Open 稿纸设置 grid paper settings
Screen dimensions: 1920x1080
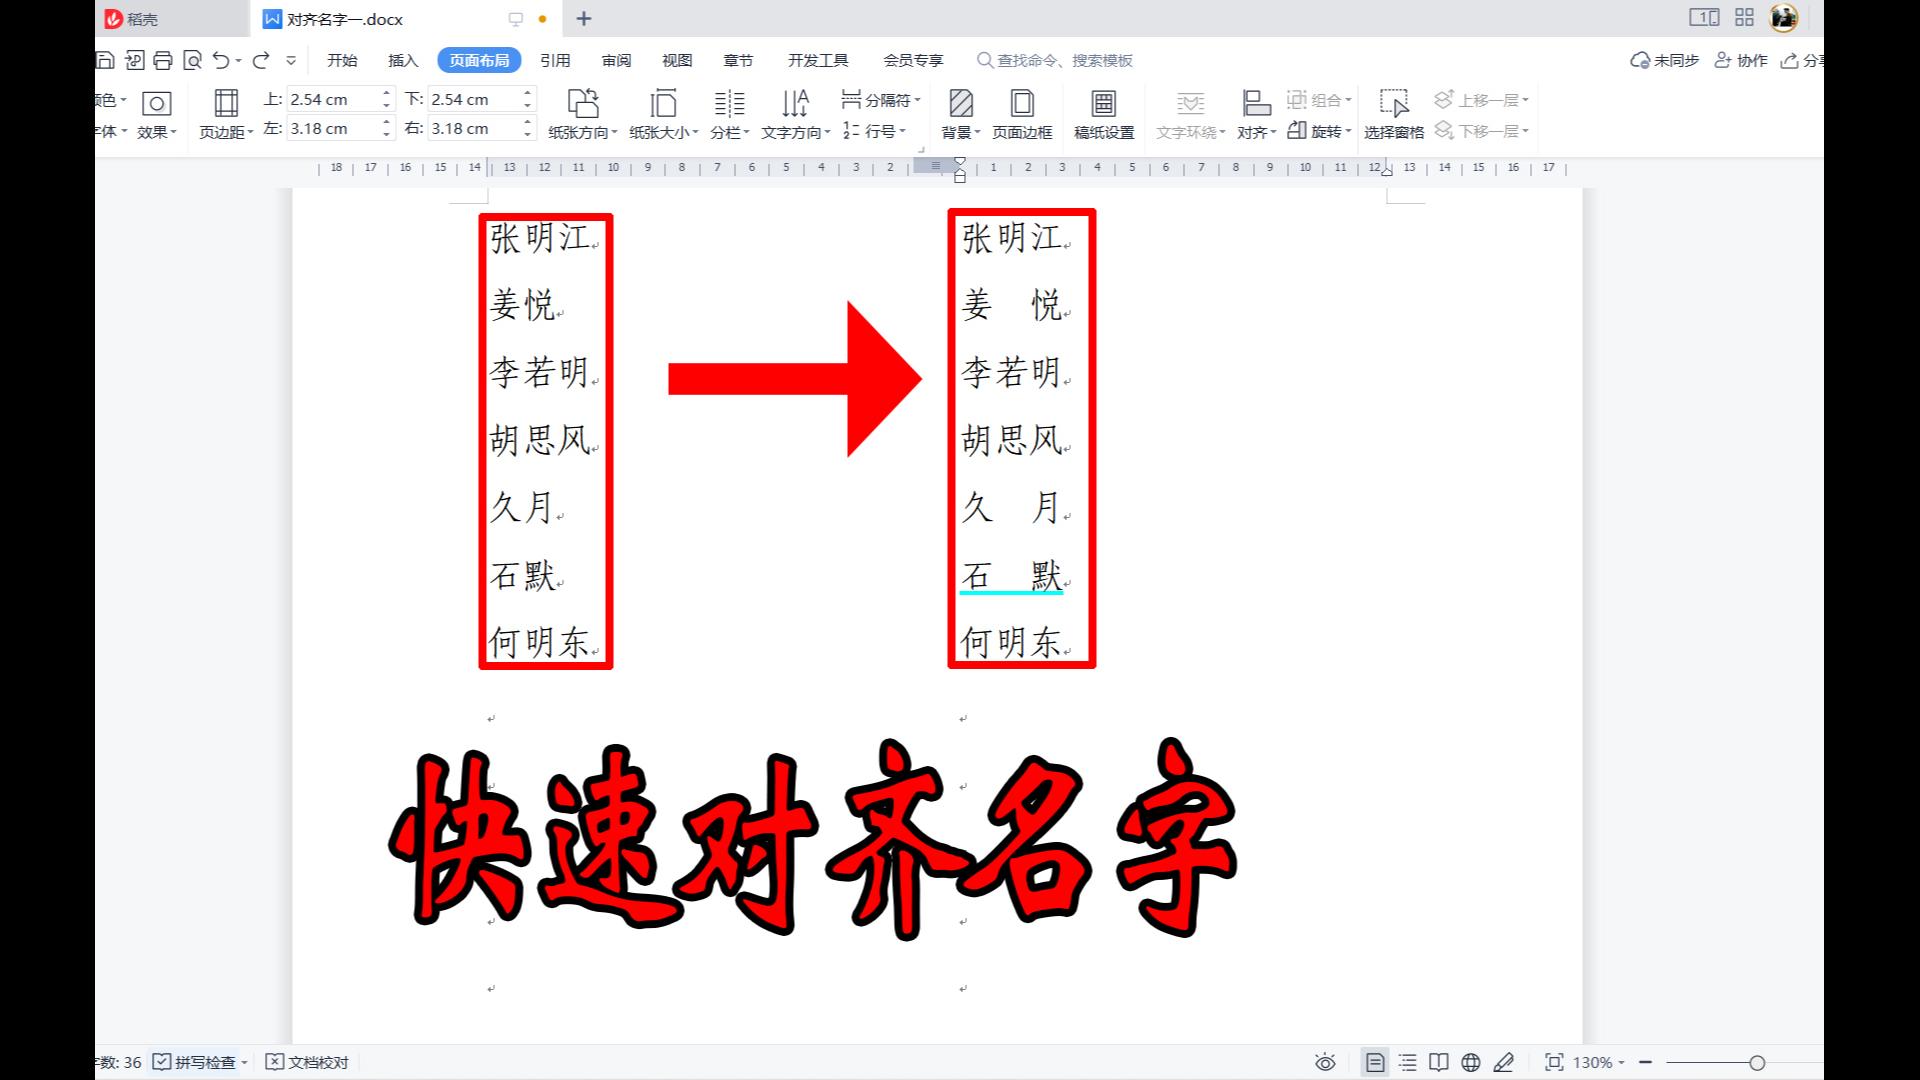tap(1104, 113)
